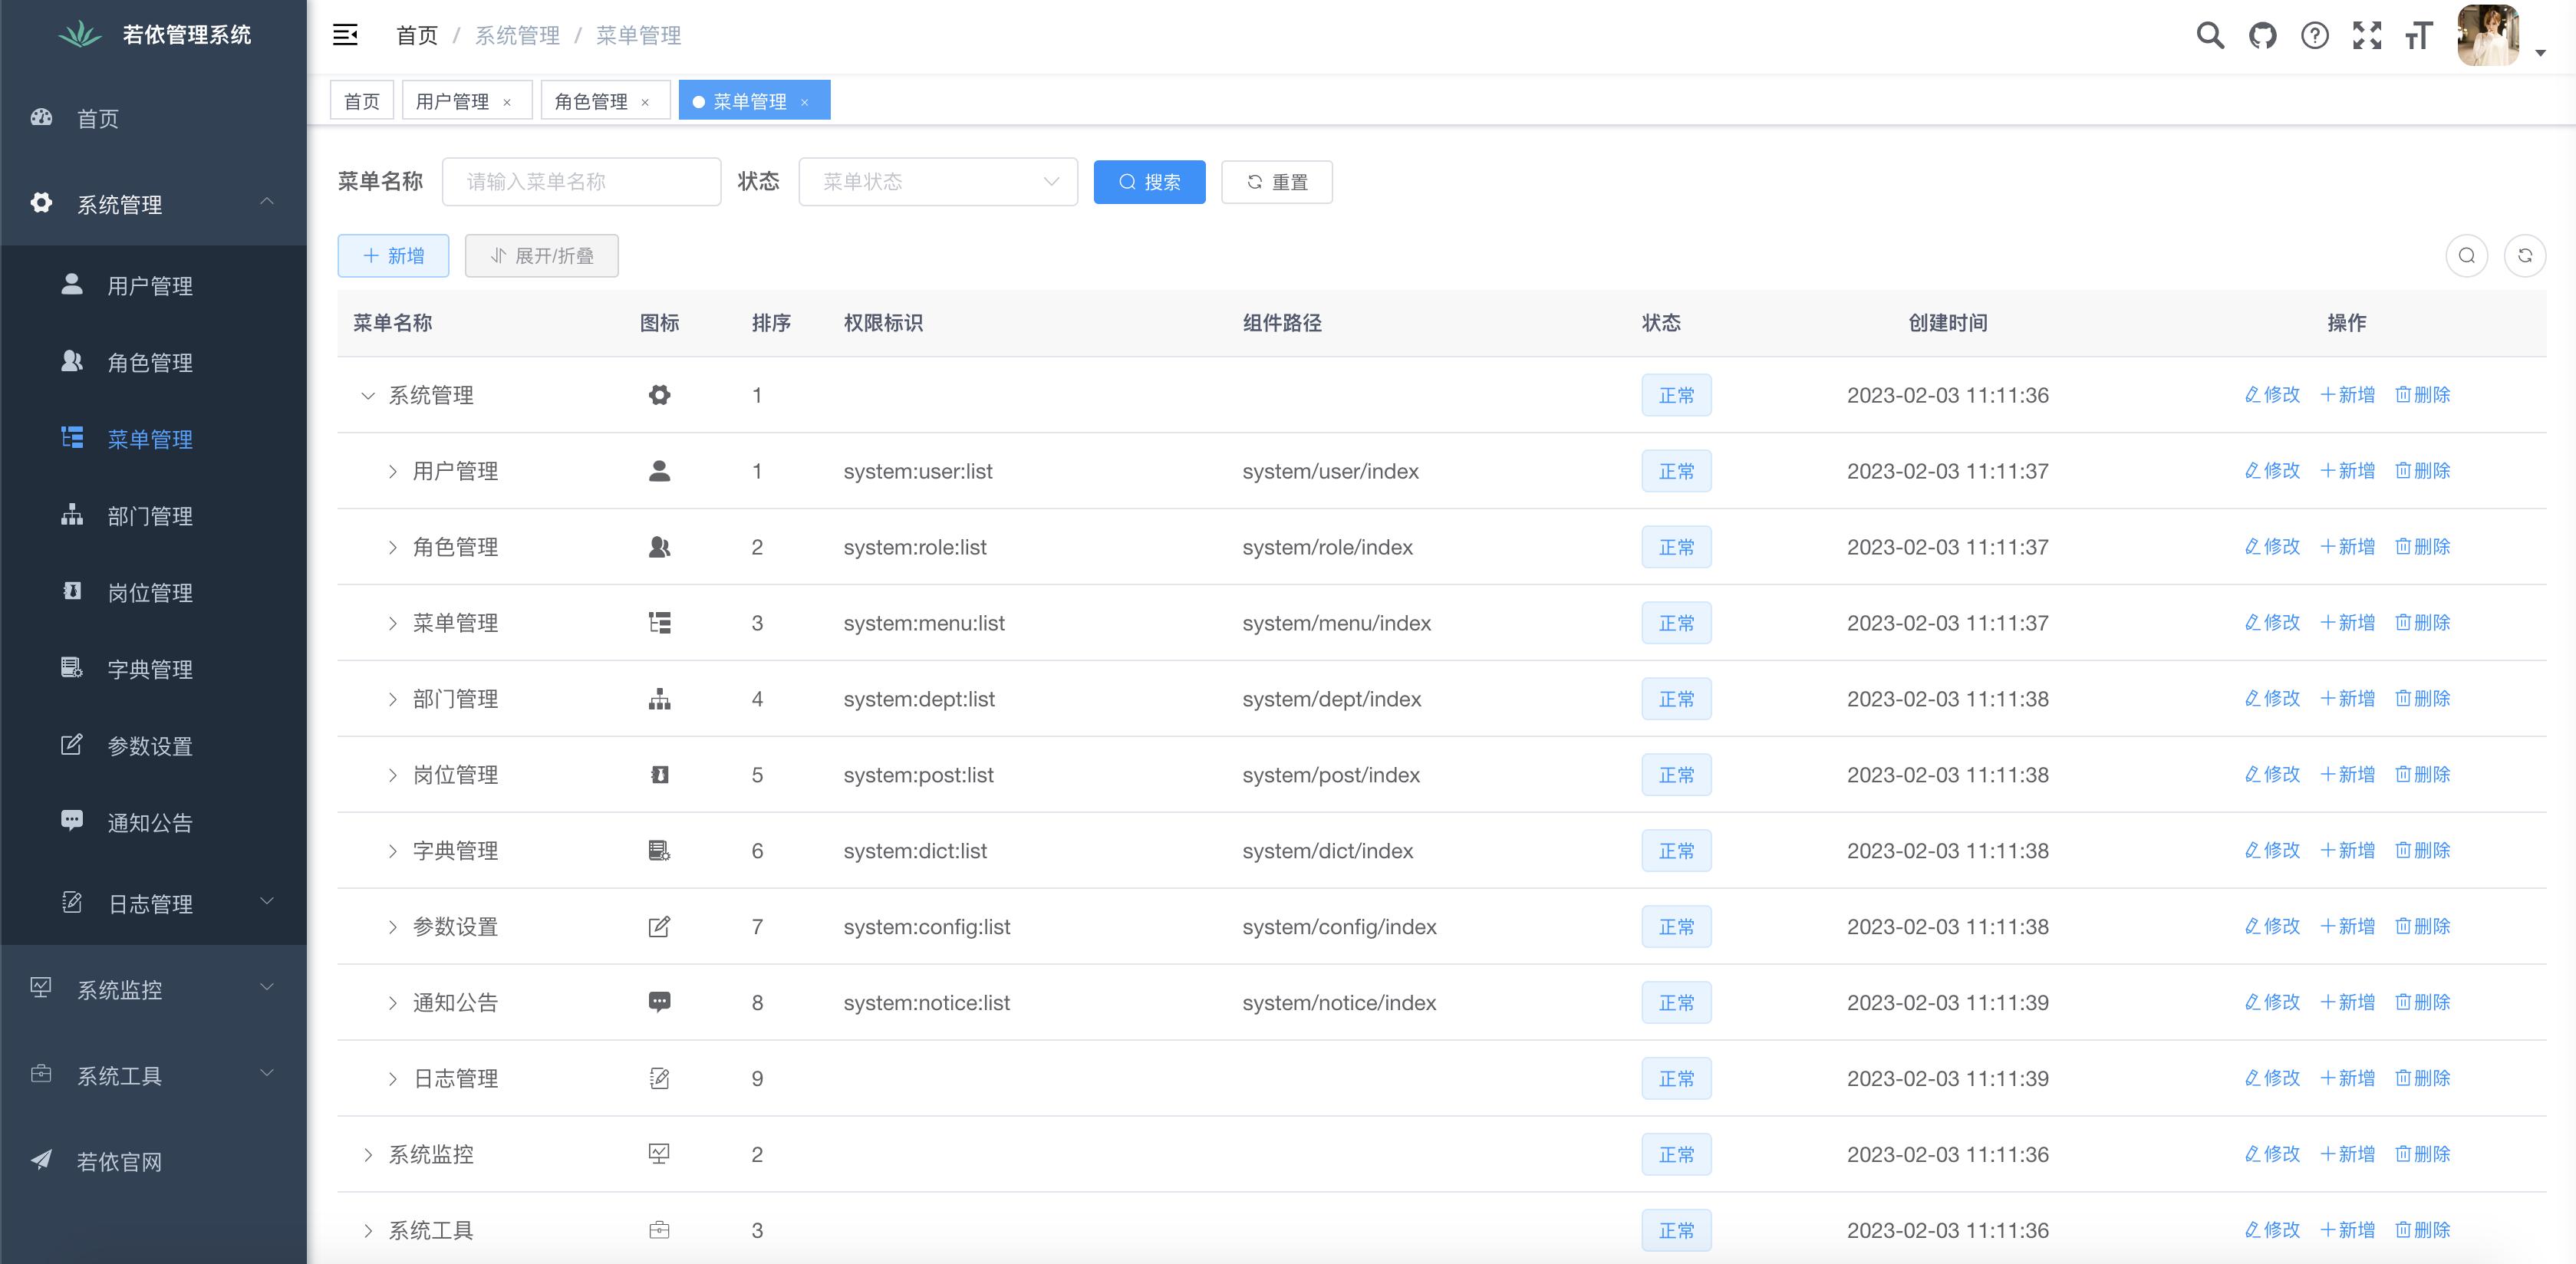Click the font size adjustment icon
The height and width of the screenshot is (1264, 2576).
(2420, 35)
